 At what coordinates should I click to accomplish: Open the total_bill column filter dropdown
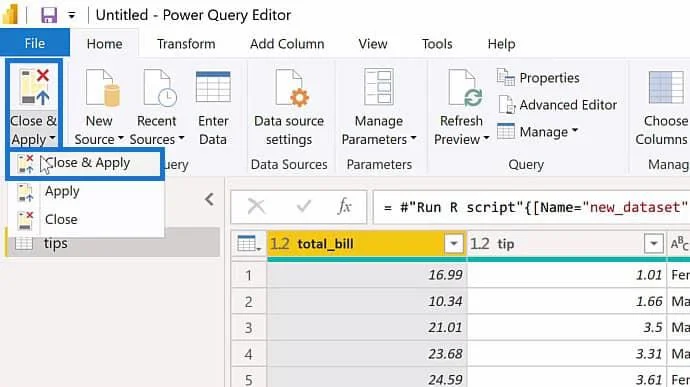(453, 243)
